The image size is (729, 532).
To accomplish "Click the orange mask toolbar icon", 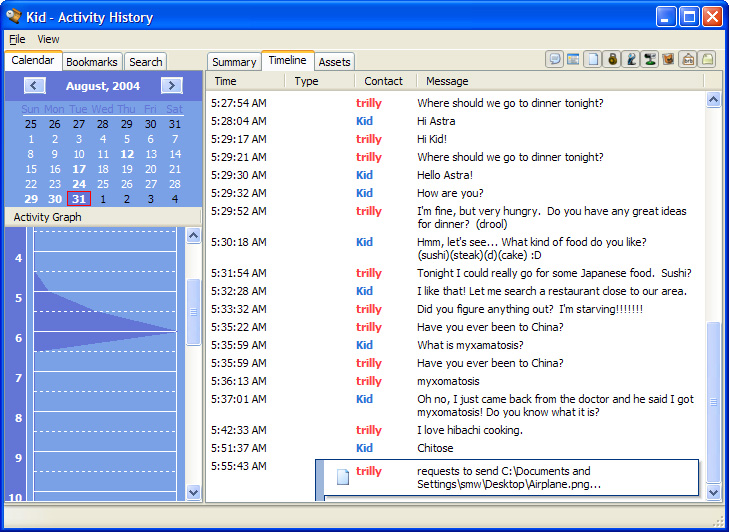I will [668, 60].
